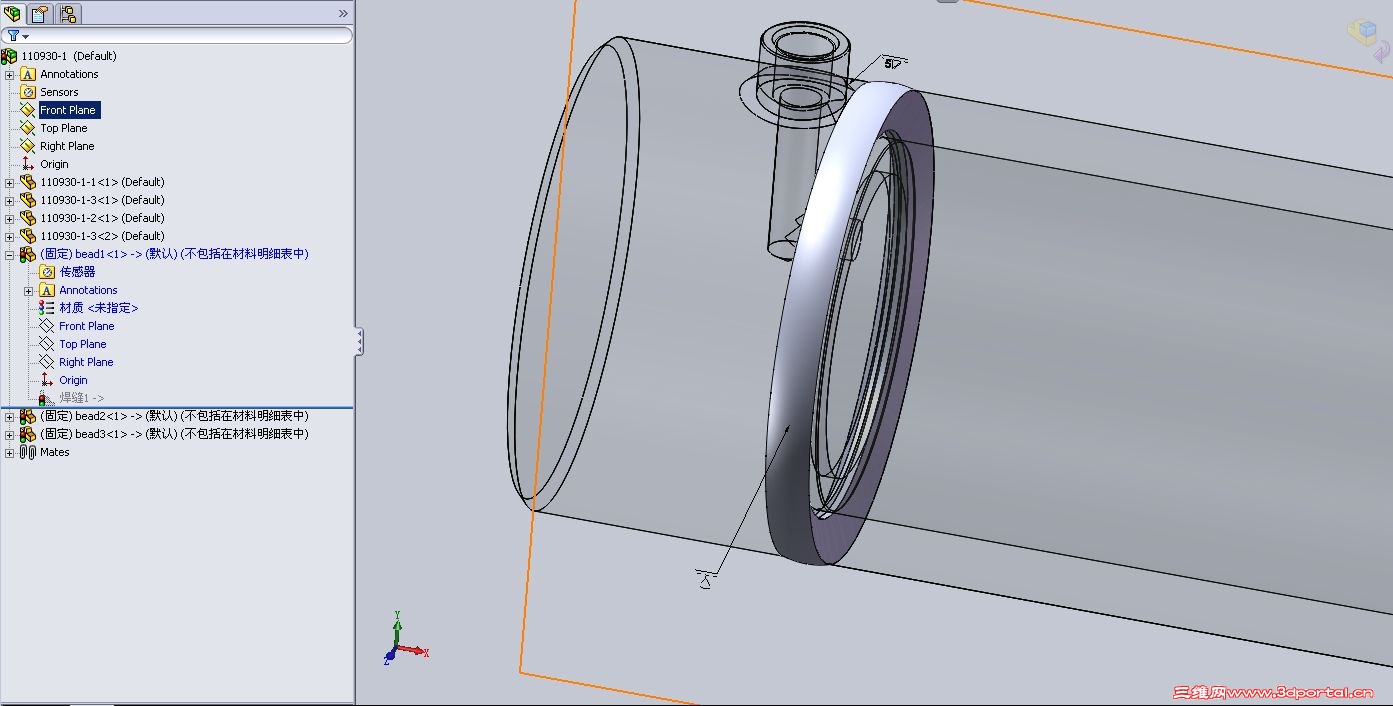Expand the top-level Annotations folder
The width and height of the screenshot is (1393, 706).
coord(10,75)
